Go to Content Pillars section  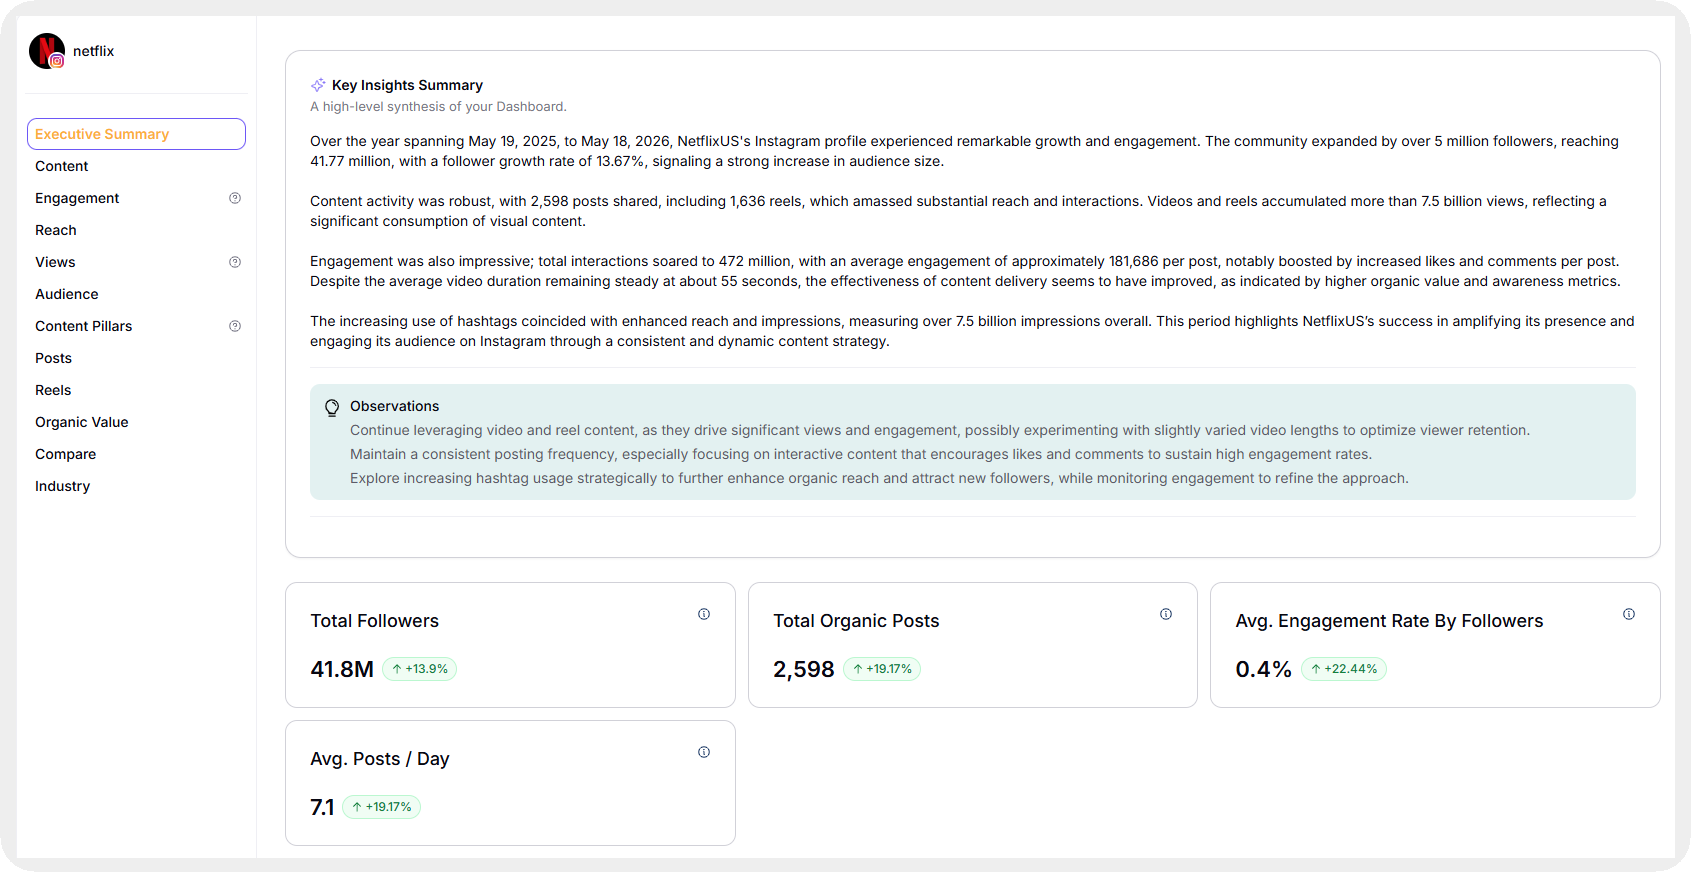point(84,326)
